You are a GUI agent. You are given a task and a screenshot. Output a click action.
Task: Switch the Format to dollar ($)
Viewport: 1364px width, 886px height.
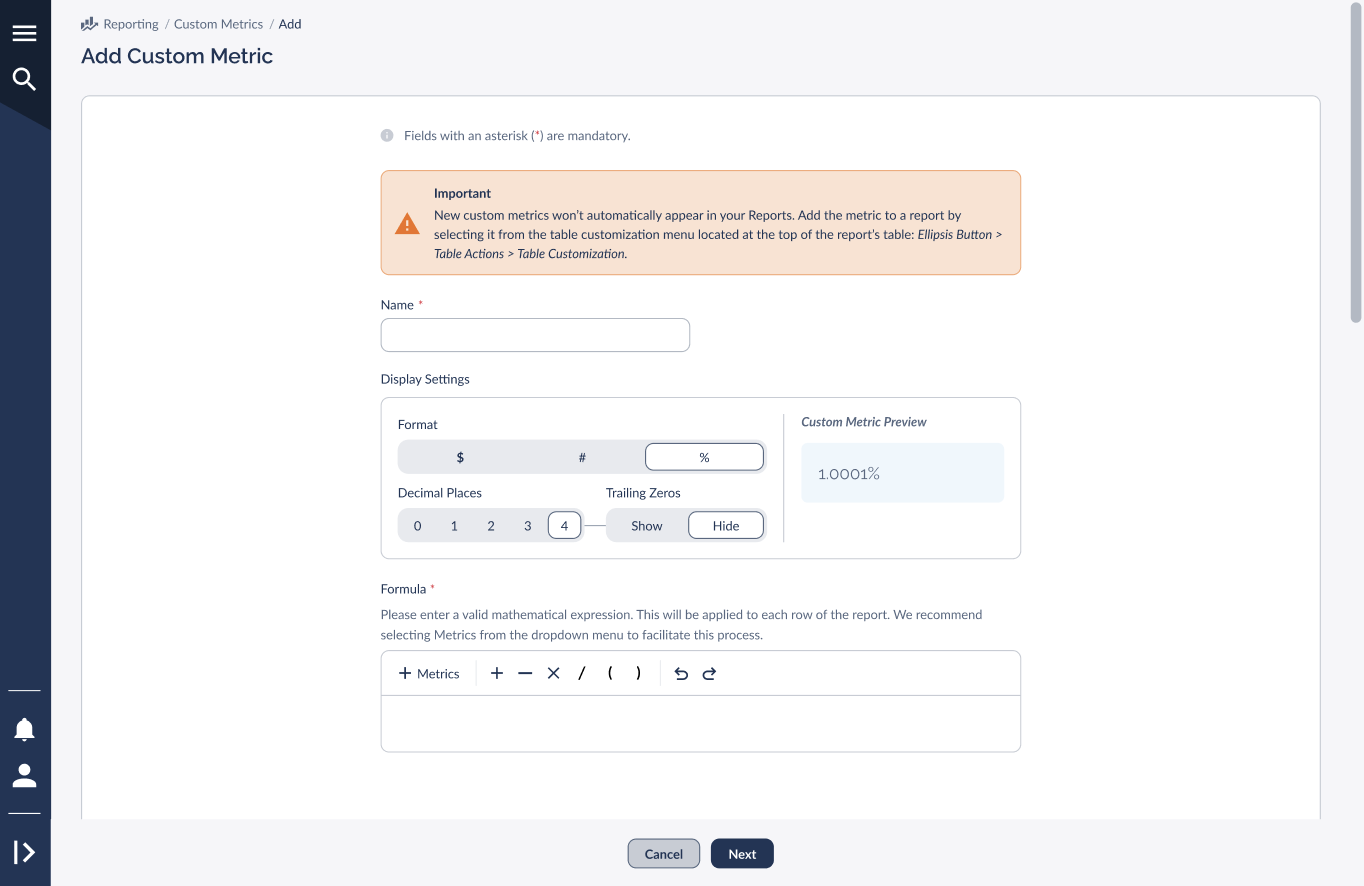(x=460, y=456)
